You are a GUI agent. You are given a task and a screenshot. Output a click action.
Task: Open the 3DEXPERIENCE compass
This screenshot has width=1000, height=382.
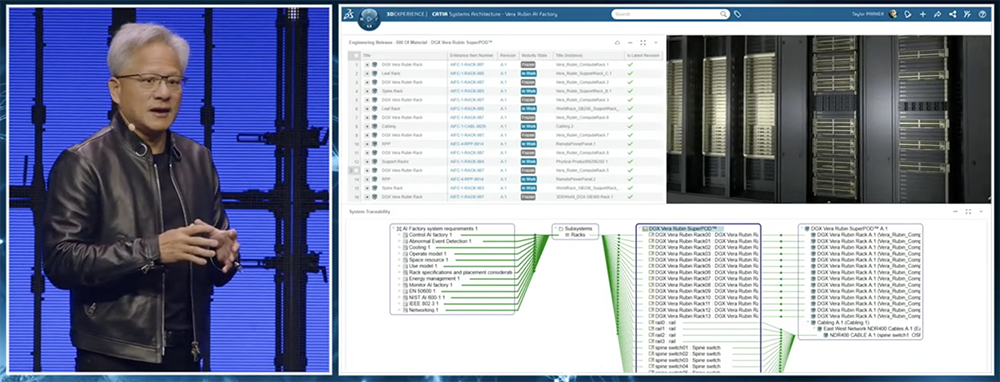point(369,18)
